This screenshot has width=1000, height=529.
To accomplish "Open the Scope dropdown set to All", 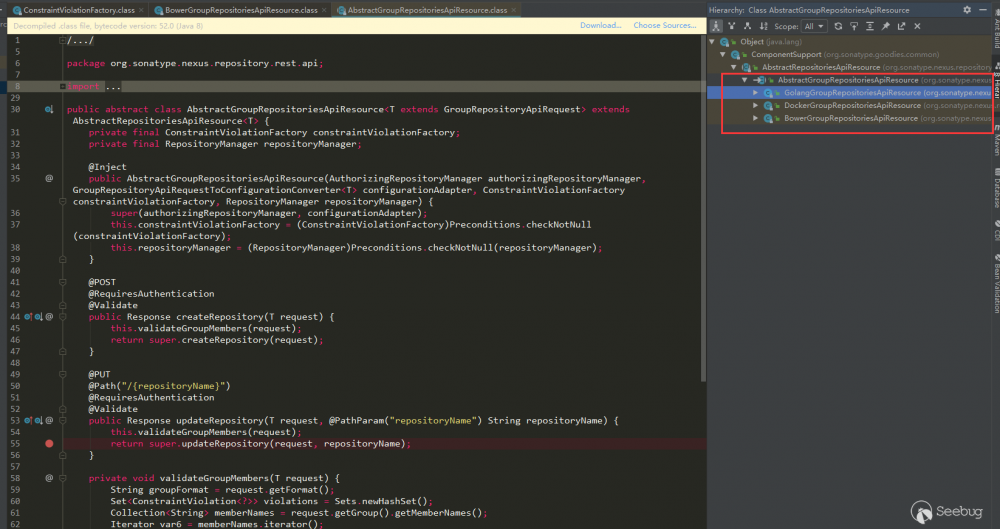I will (814, 26).
